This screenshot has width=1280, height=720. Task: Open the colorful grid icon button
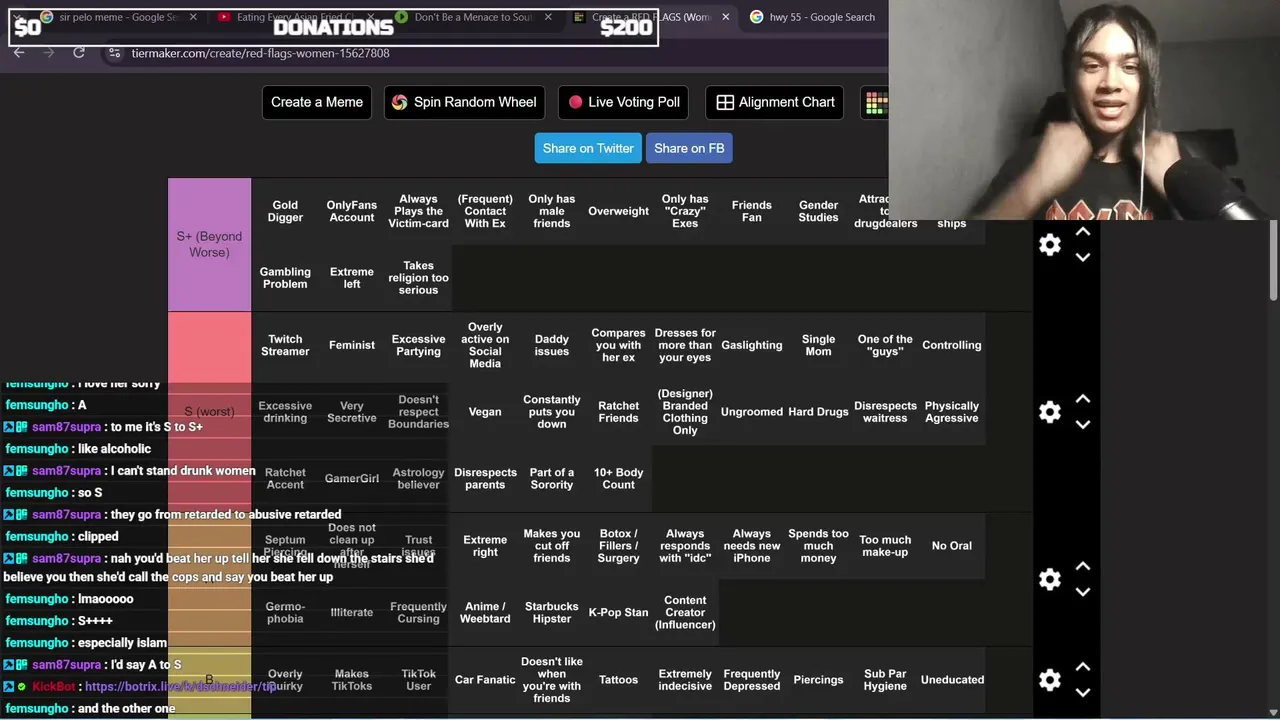875,102
